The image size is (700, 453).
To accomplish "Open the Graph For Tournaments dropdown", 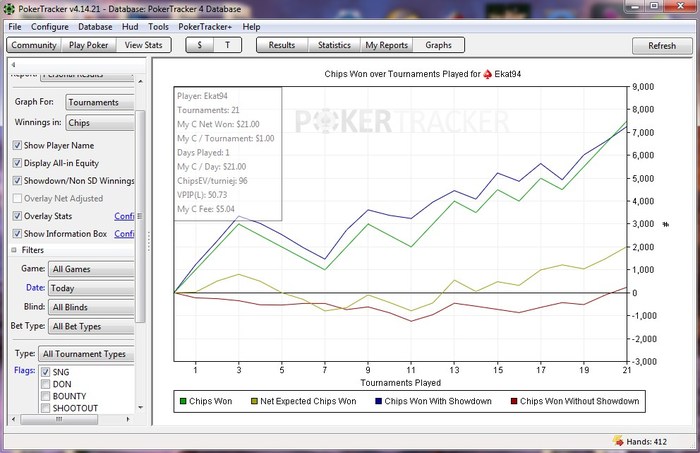I will [x=100, y=102].
